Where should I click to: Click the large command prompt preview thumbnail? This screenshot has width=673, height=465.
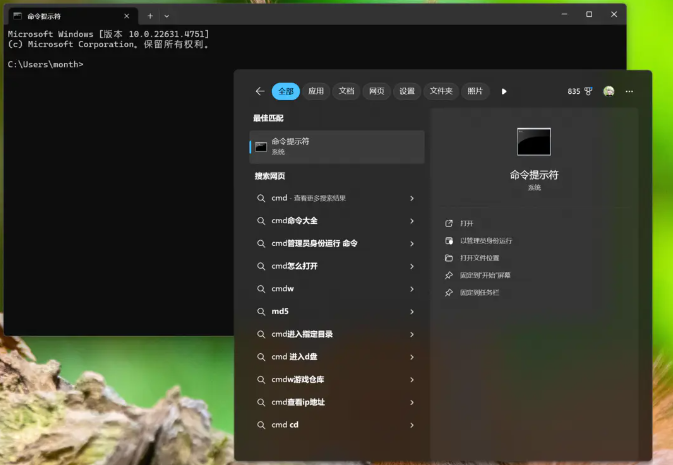tap(534, 142)
